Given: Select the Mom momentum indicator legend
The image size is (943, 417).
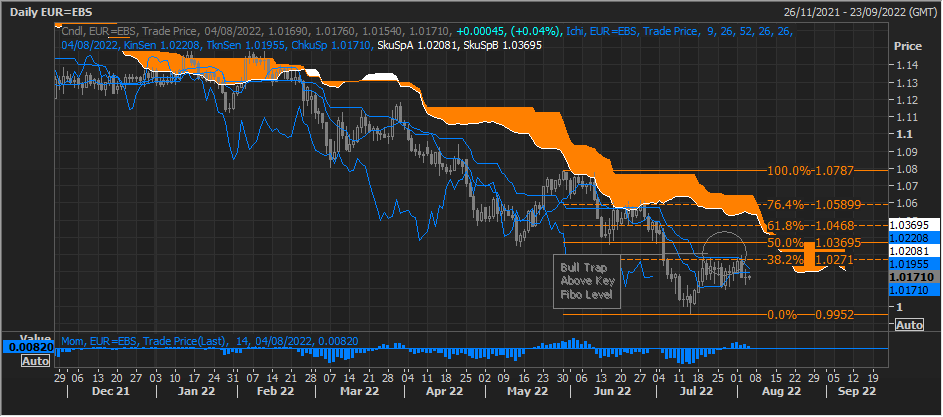Looking at the screenshot, I should click(208, 341).
